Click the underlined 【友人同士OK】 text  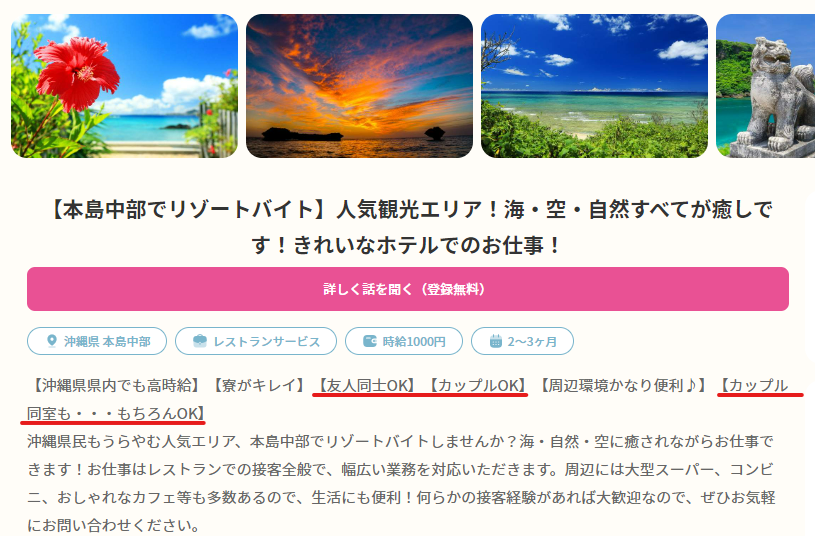[x=367, y=385]
